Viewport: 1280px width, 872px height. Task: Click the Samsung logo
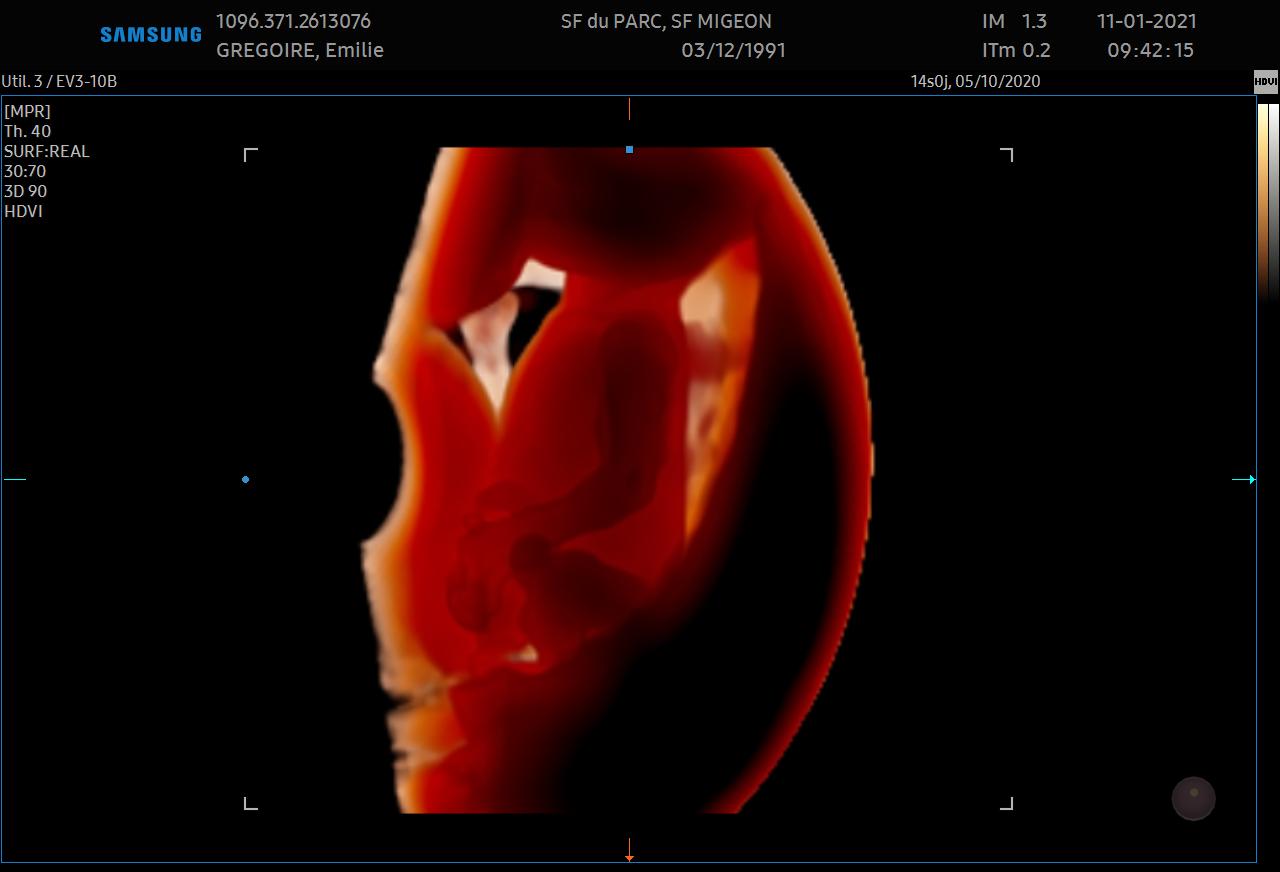coord(150,35)
